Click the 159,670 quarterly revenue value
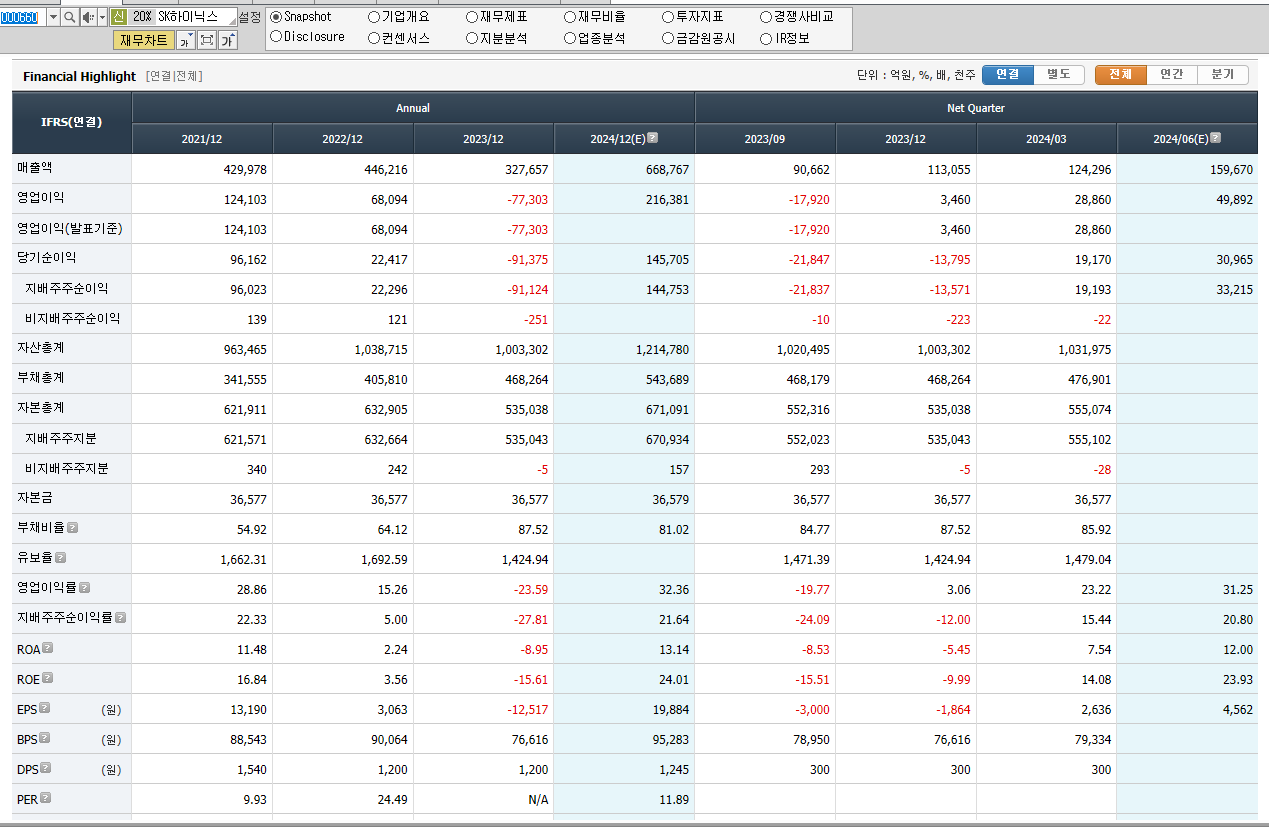This screenshot has height=827, width=1269. (x=1230, y=170)
